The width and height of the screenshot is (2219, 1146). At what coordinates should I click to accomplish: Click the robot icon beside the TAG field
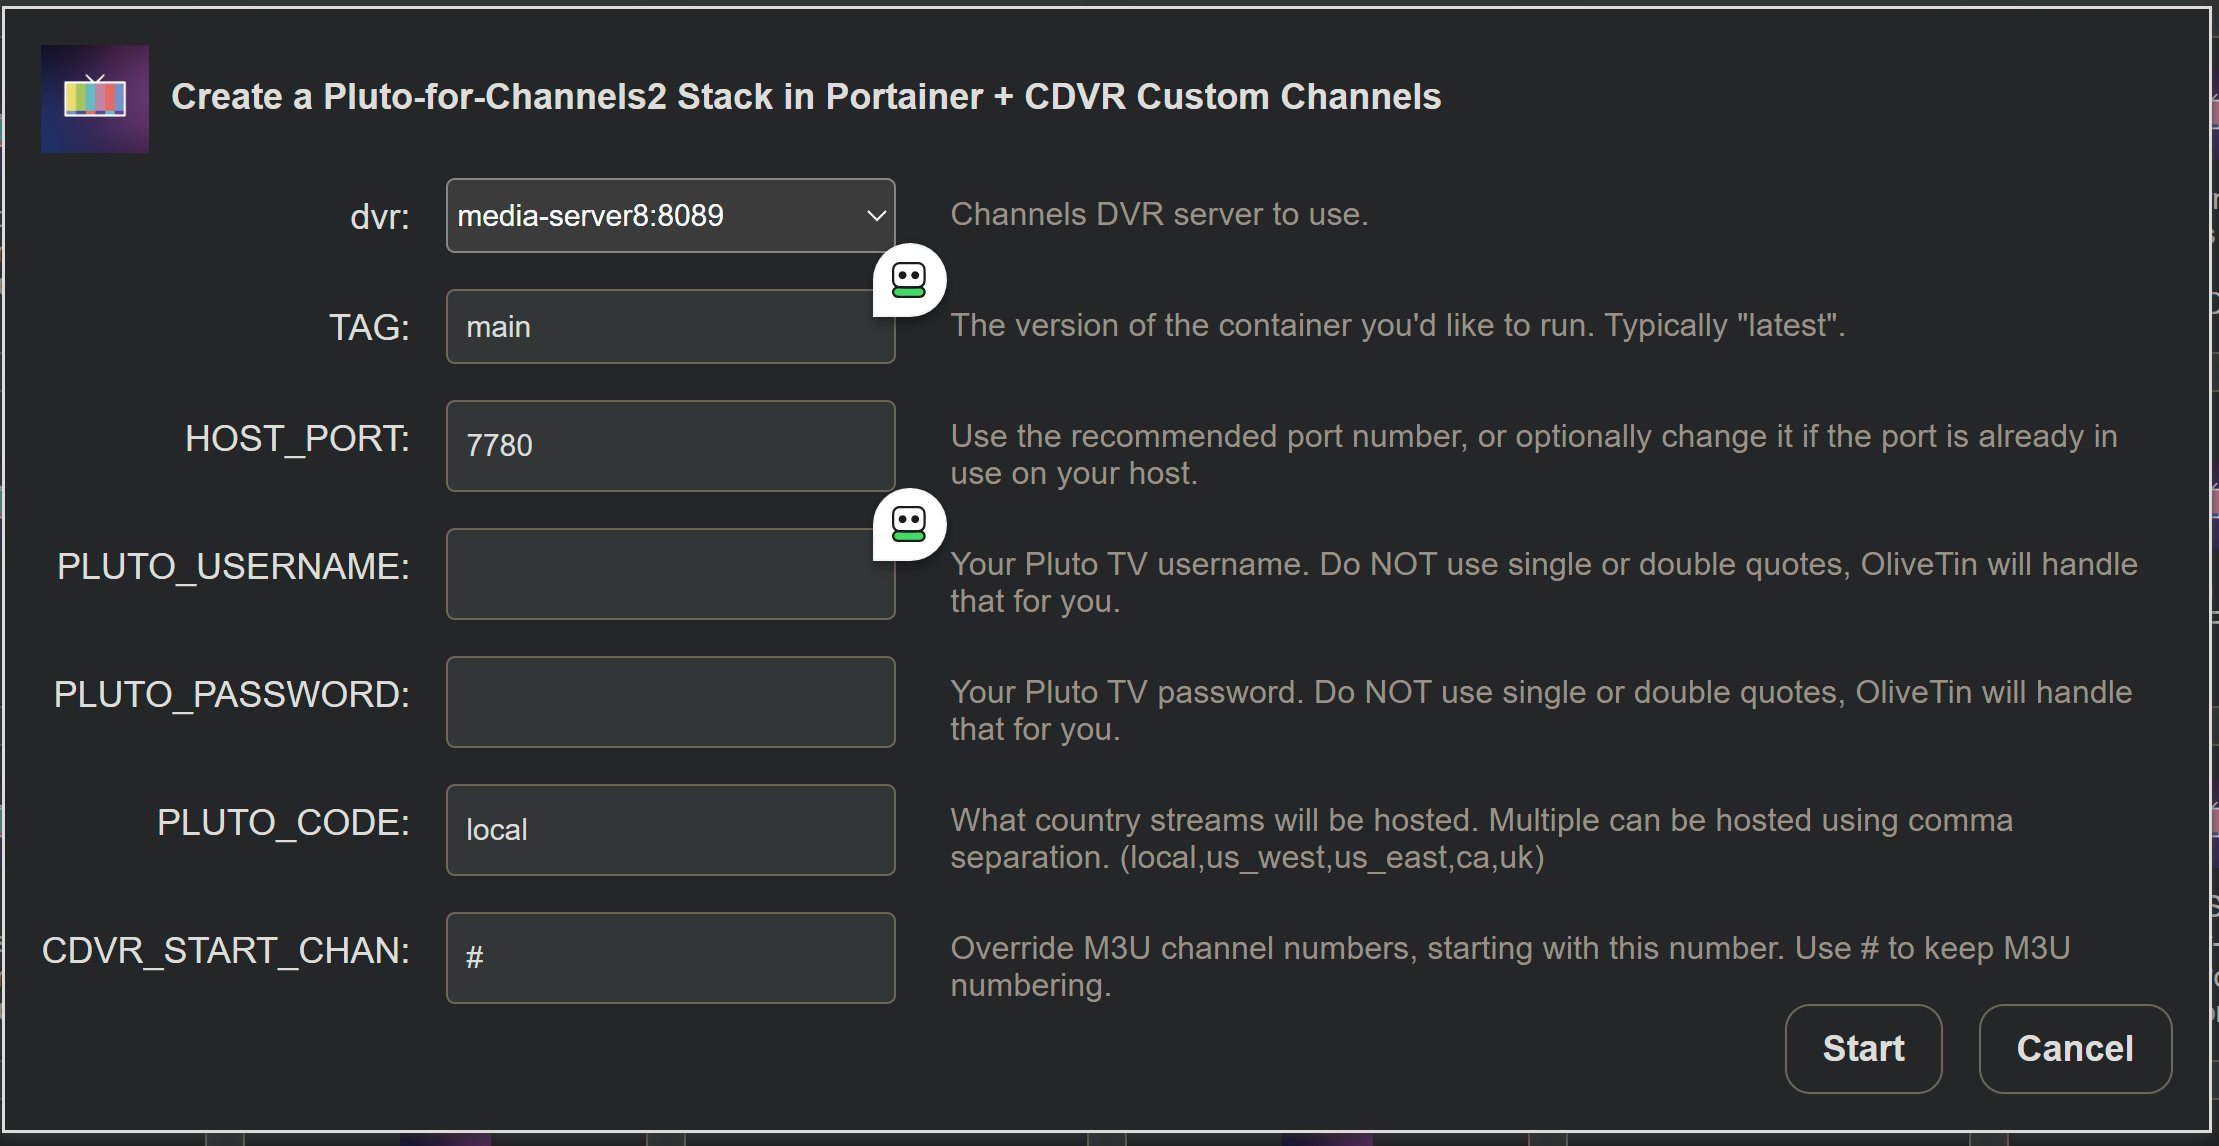coord(908,281)
